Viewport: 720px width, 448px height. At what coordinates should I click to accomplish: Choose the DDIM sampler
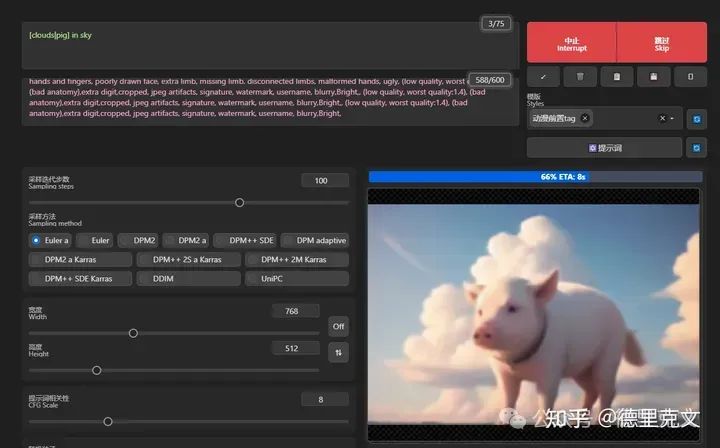coord(189,278)
